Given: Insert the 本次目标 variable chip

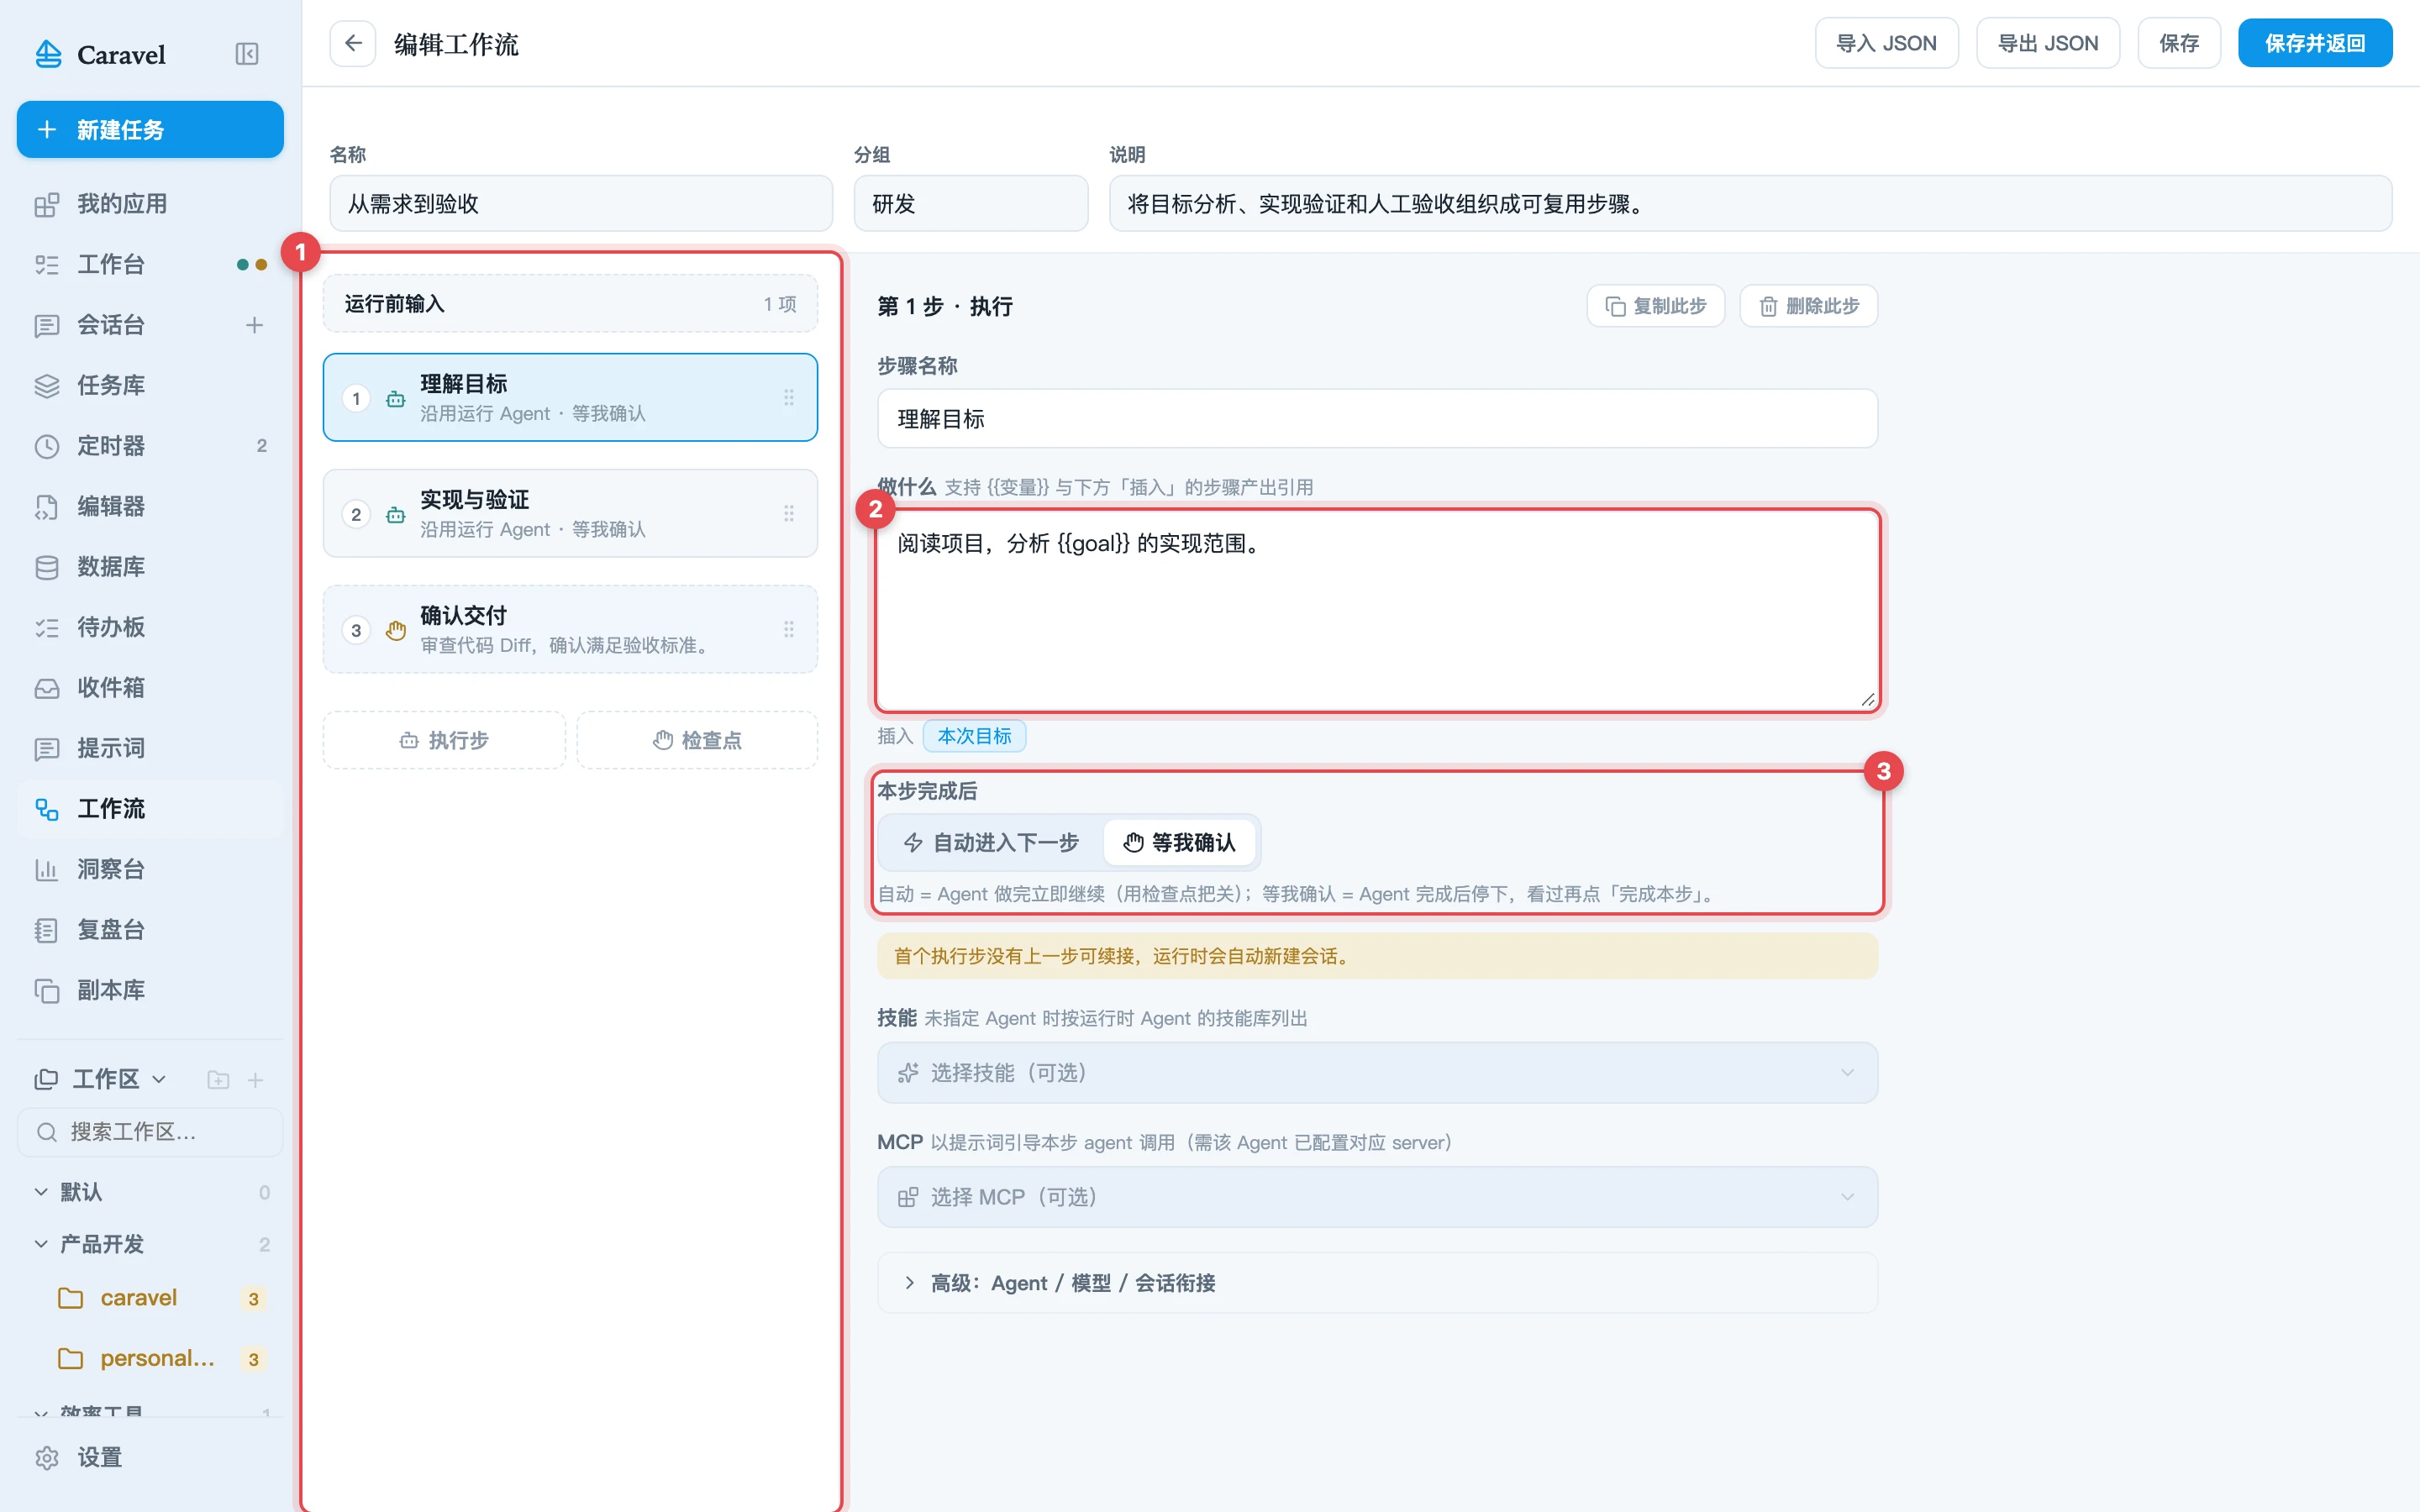Looking at the screenshot, I should (974, 736).
